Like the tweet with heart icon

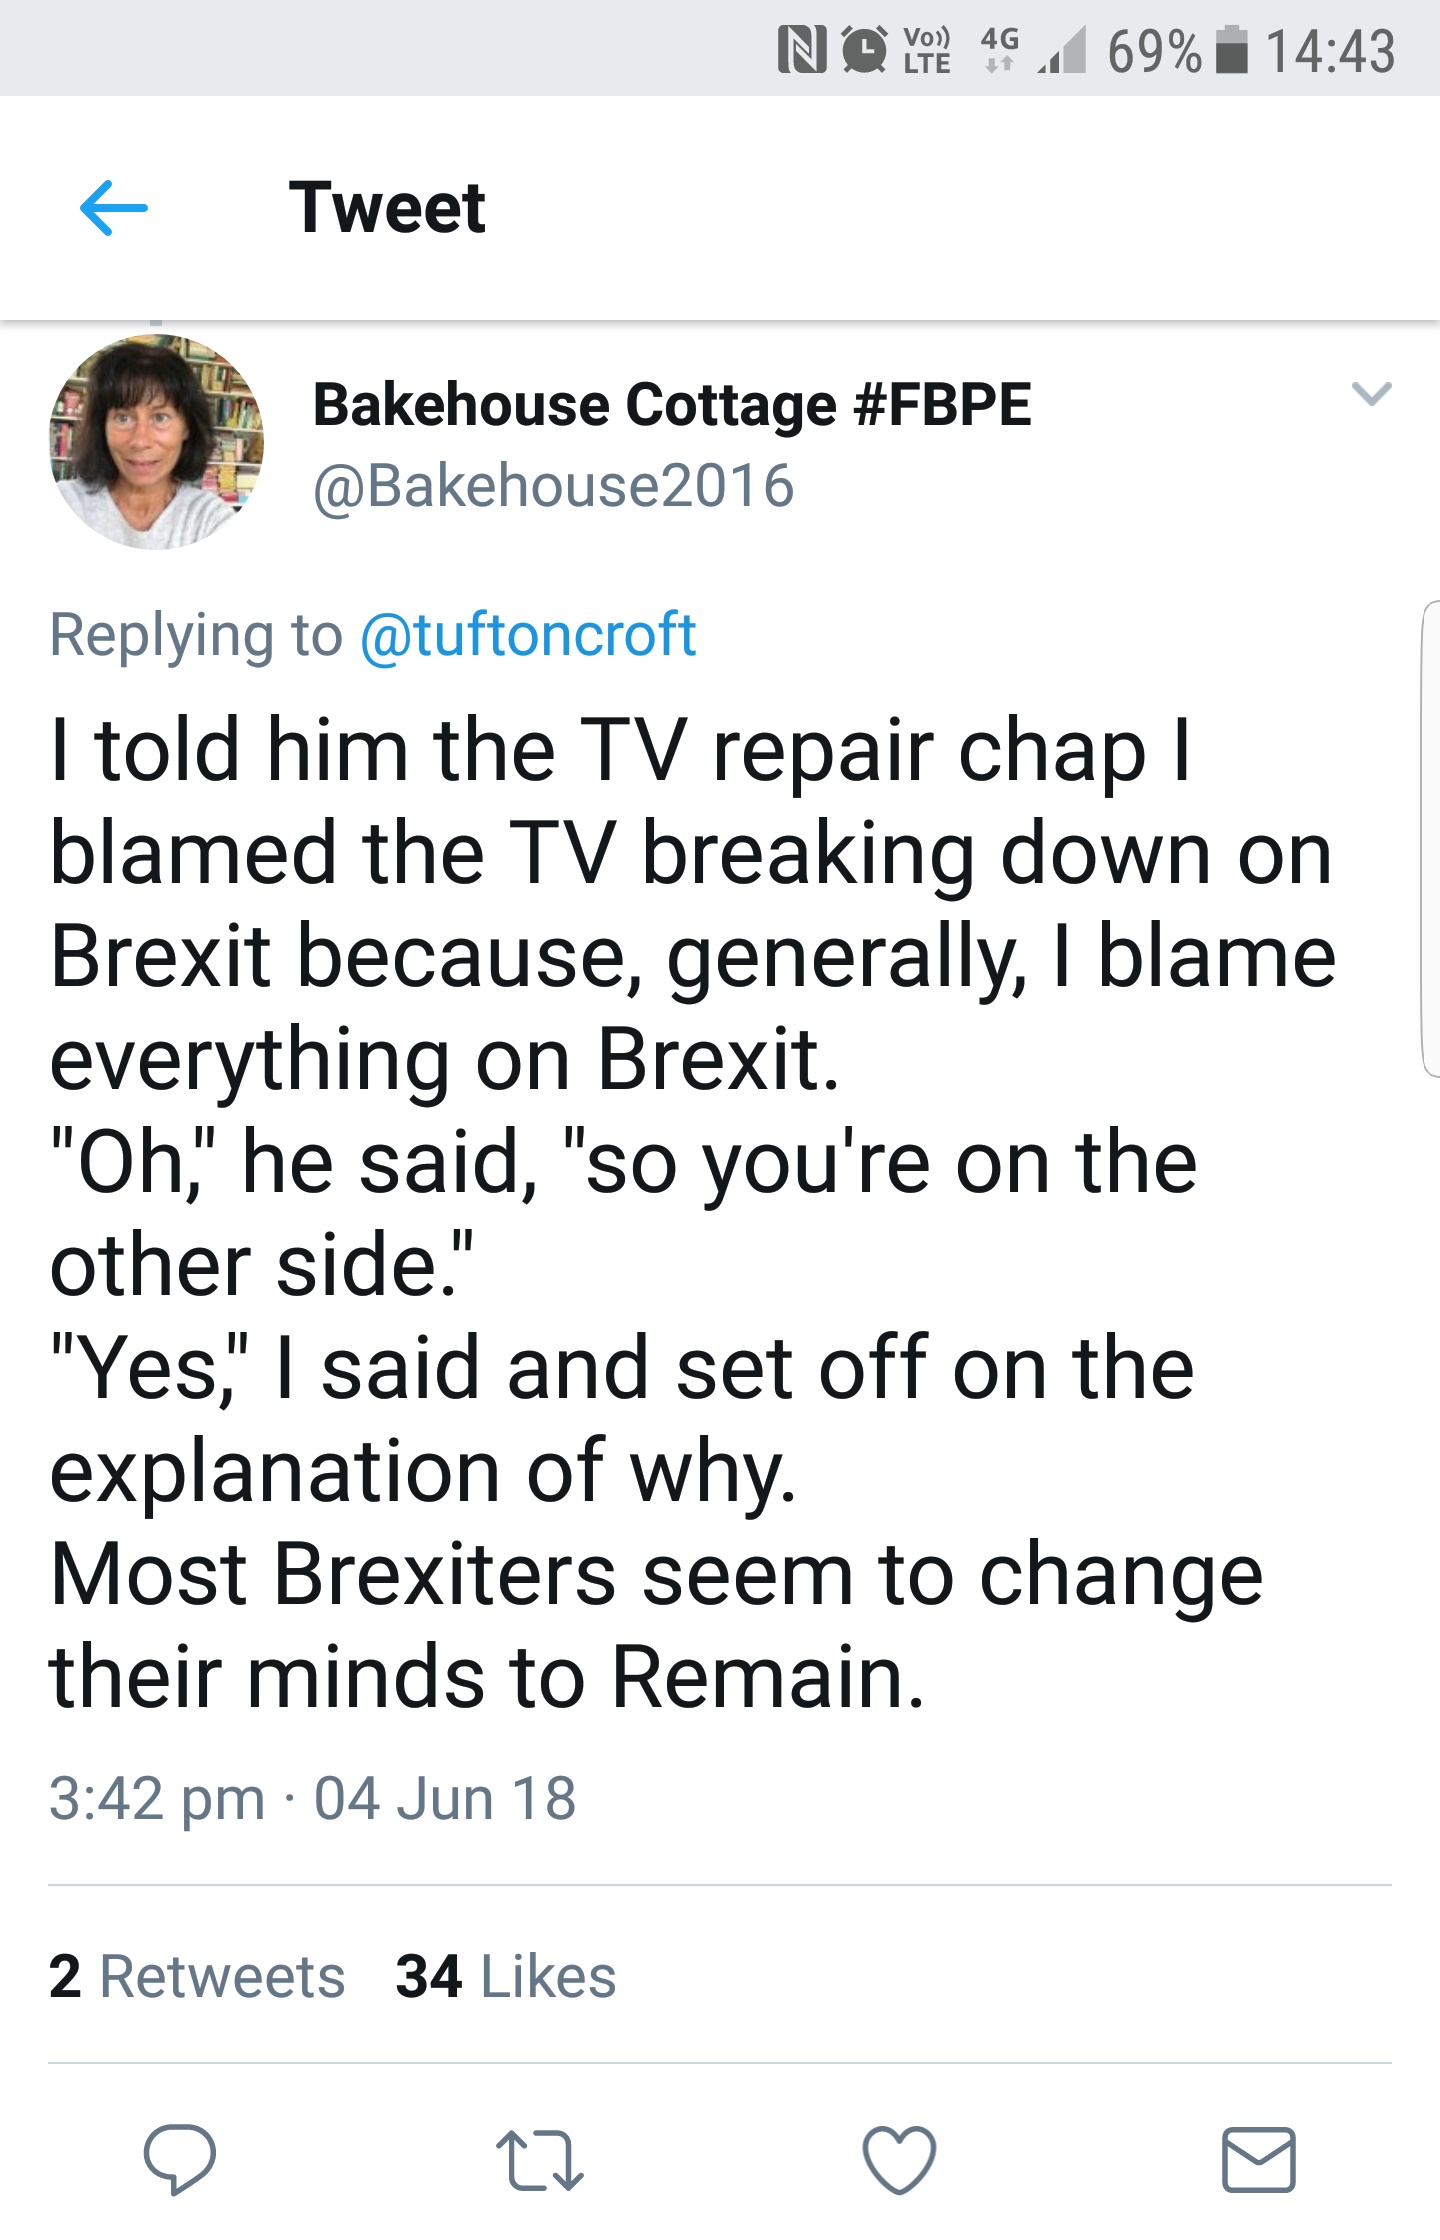tap(899, 2159)
